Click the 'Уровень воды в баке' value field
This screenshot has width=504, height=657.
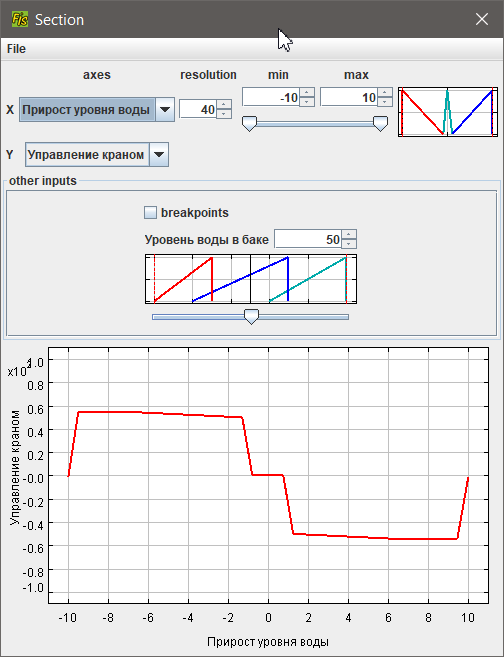pos(308,240)
